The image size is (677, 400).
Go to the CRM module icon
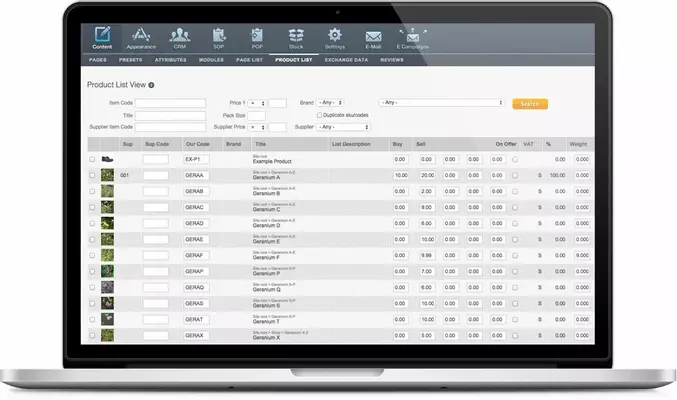click(179, 38)
